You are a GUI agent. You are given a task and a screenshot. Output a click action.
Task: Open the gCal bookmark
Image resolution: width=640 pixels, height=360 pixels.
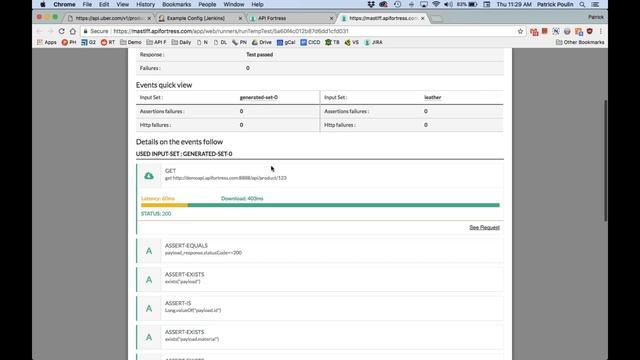point(286,42)
